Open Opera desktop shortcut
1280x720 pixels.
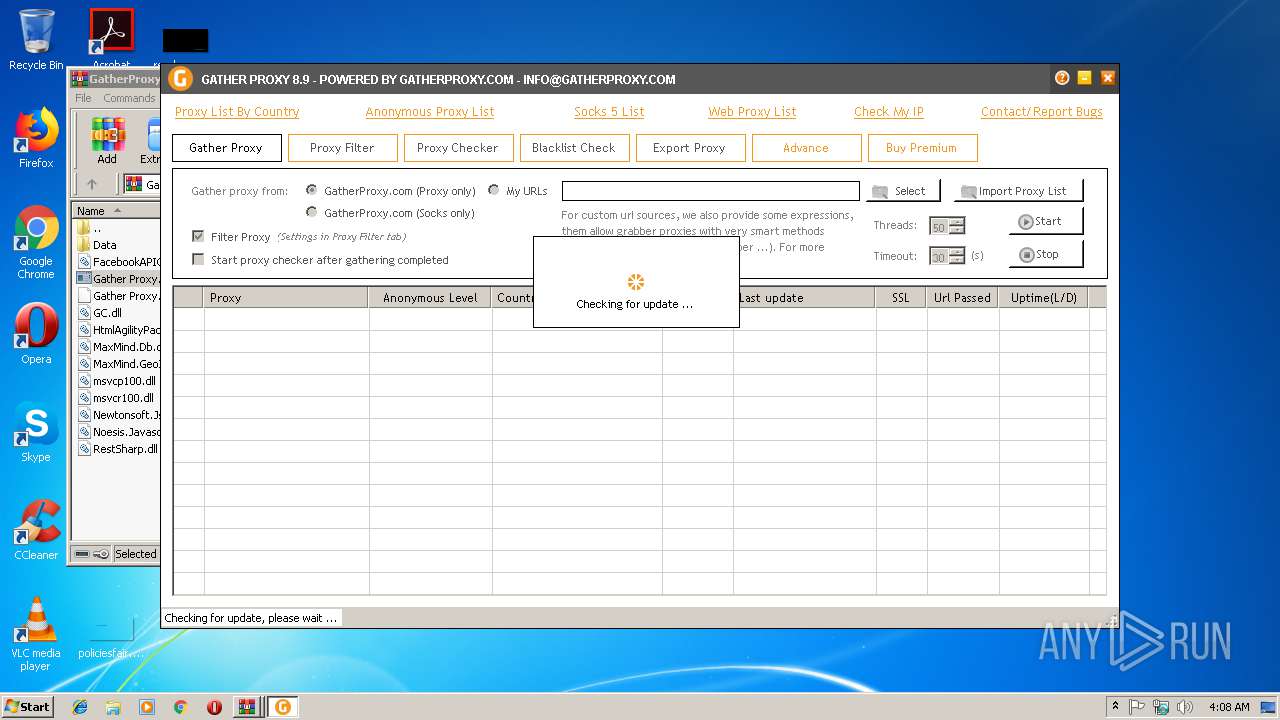pyautogui.click(x=36, y=334)
